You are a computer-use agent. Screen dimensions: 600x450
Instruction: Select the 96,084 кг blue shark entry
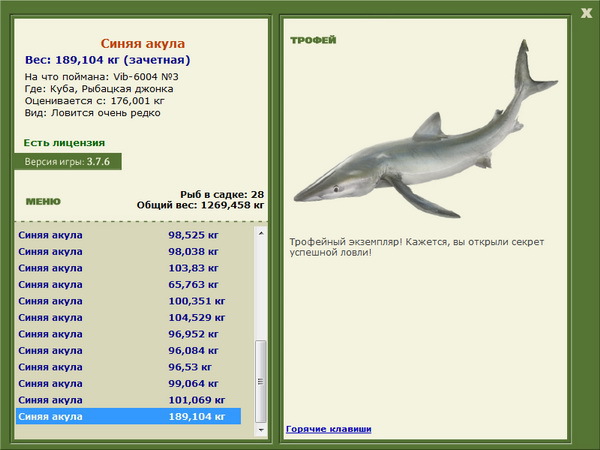(129, 350)
